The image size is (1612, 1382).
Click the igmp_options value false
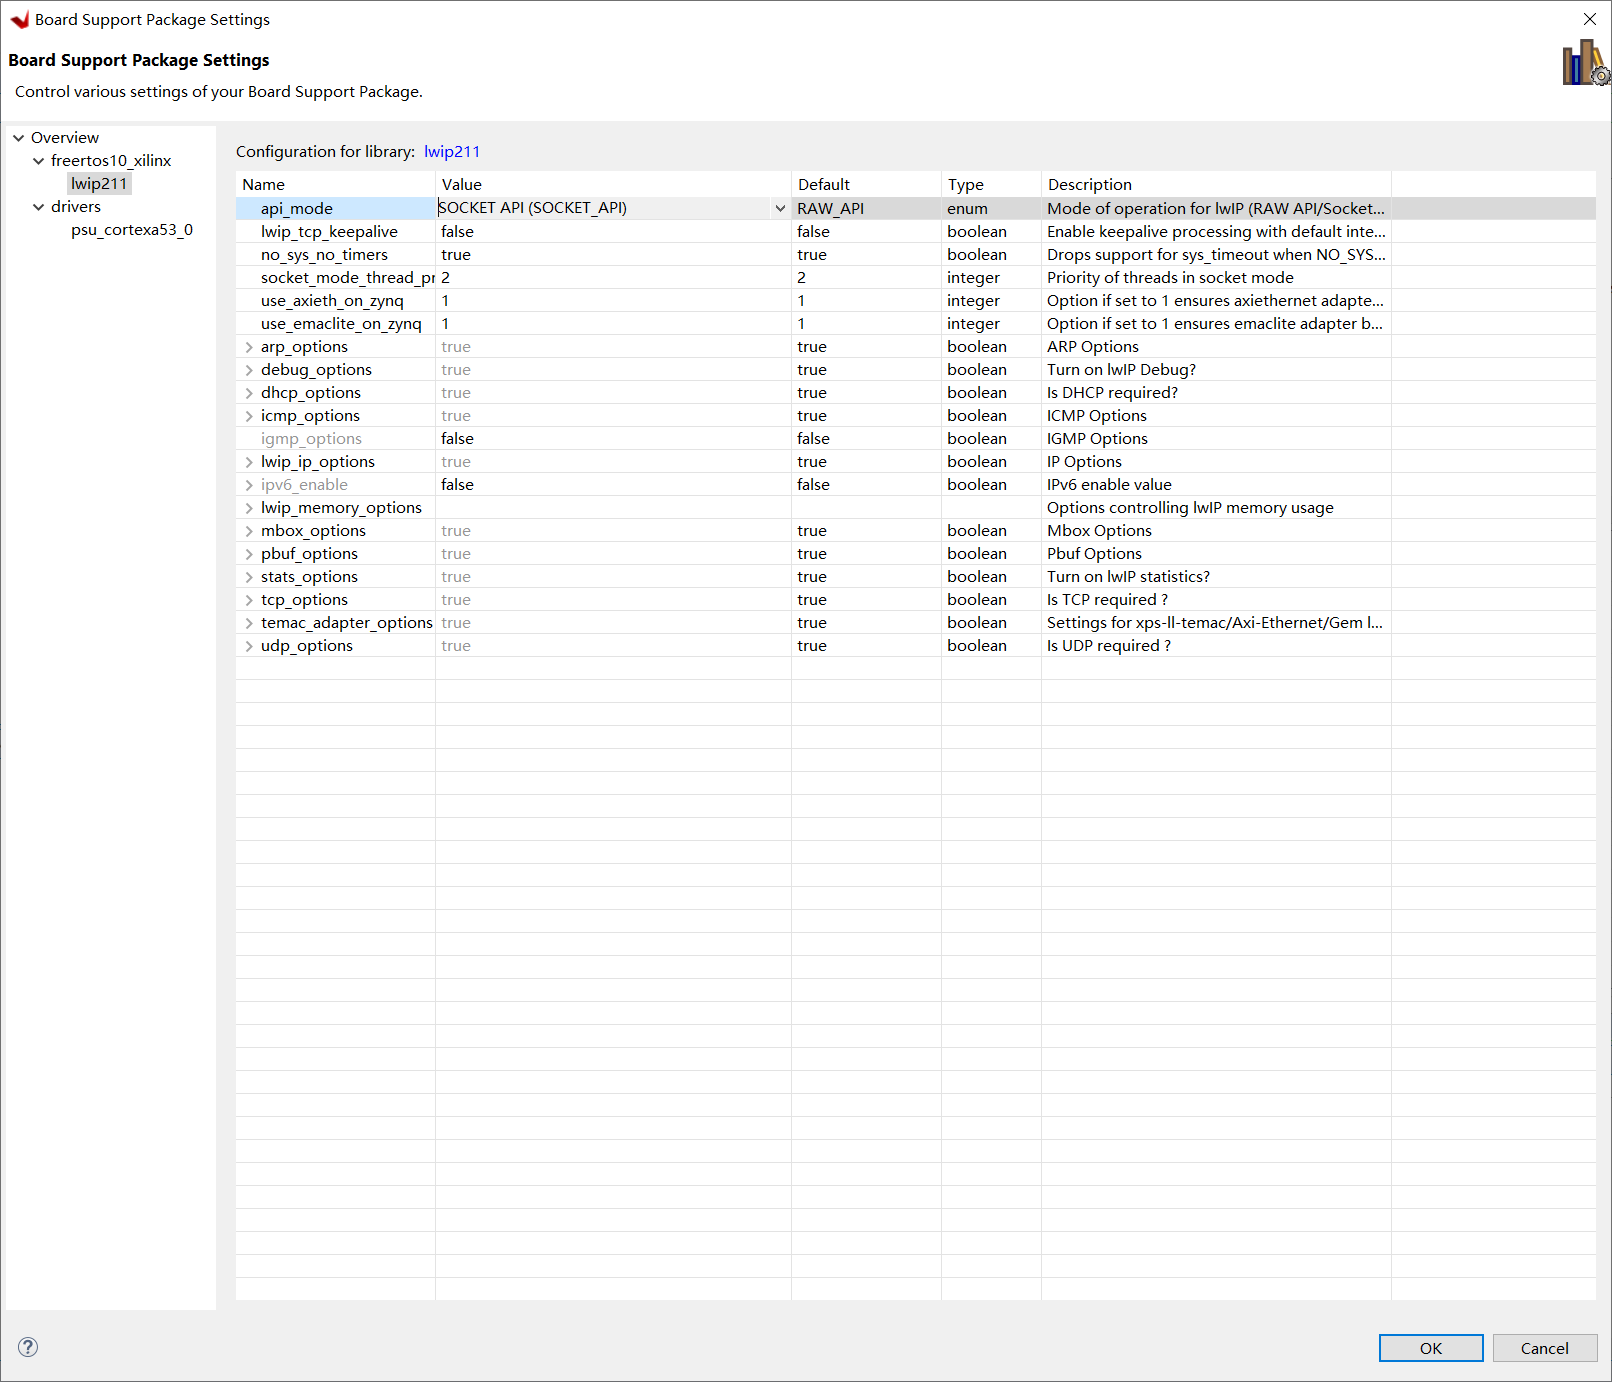[x=457, y=439]
